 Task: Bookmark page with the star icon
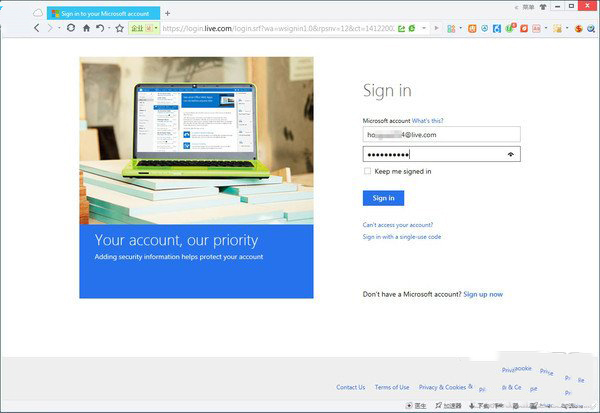tap(120, 28)
